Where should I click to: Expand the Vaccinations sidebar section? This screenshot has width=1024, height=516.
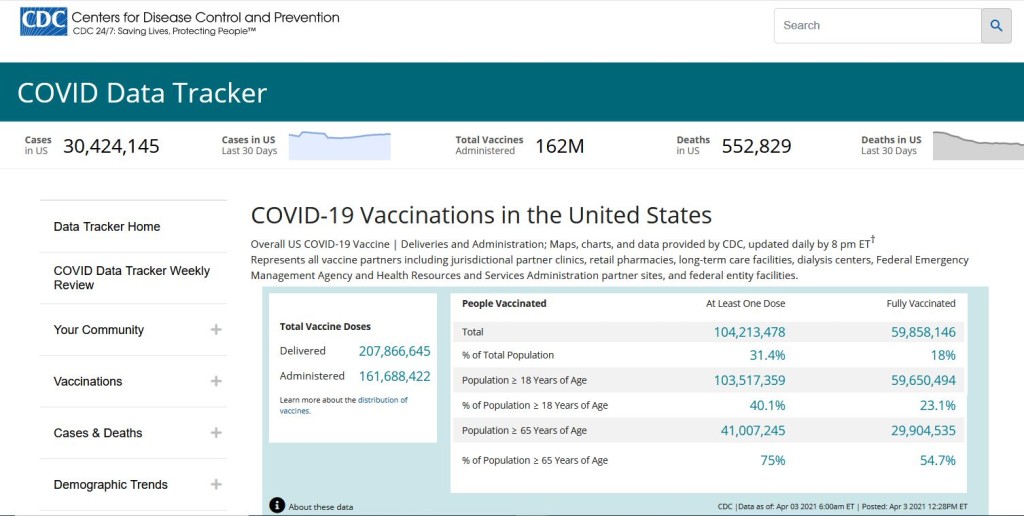pos(216,381)
